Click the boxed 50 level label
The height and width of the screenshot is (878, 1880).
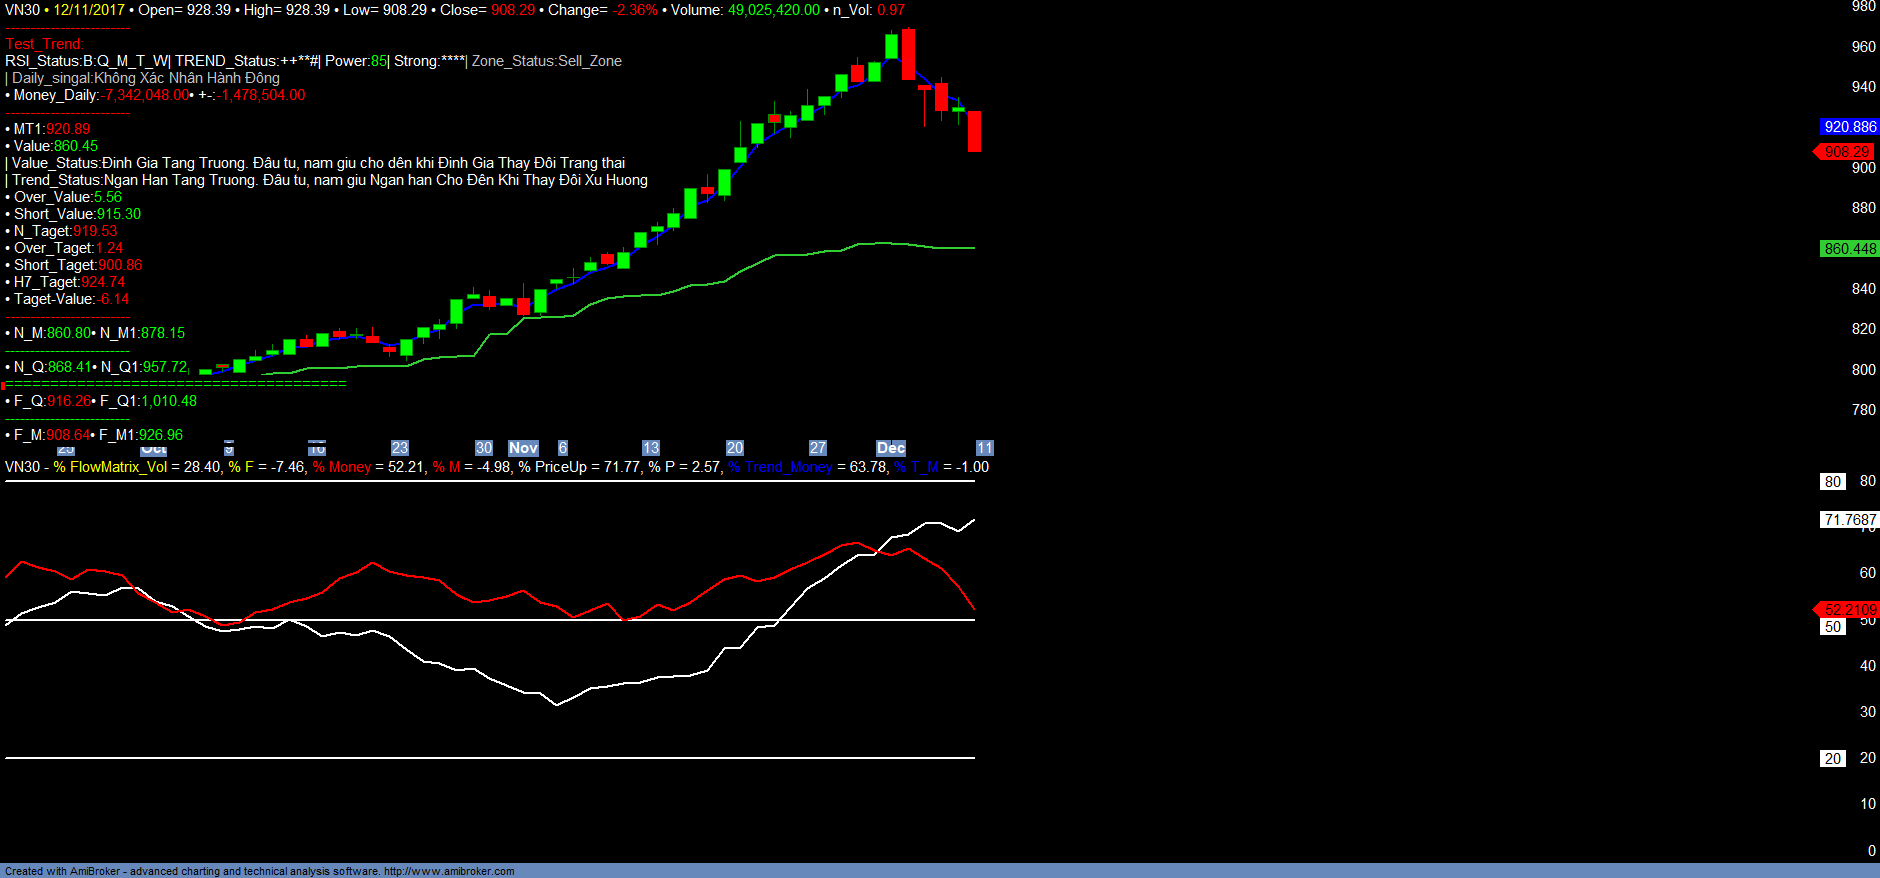(x=1832, y=627)
